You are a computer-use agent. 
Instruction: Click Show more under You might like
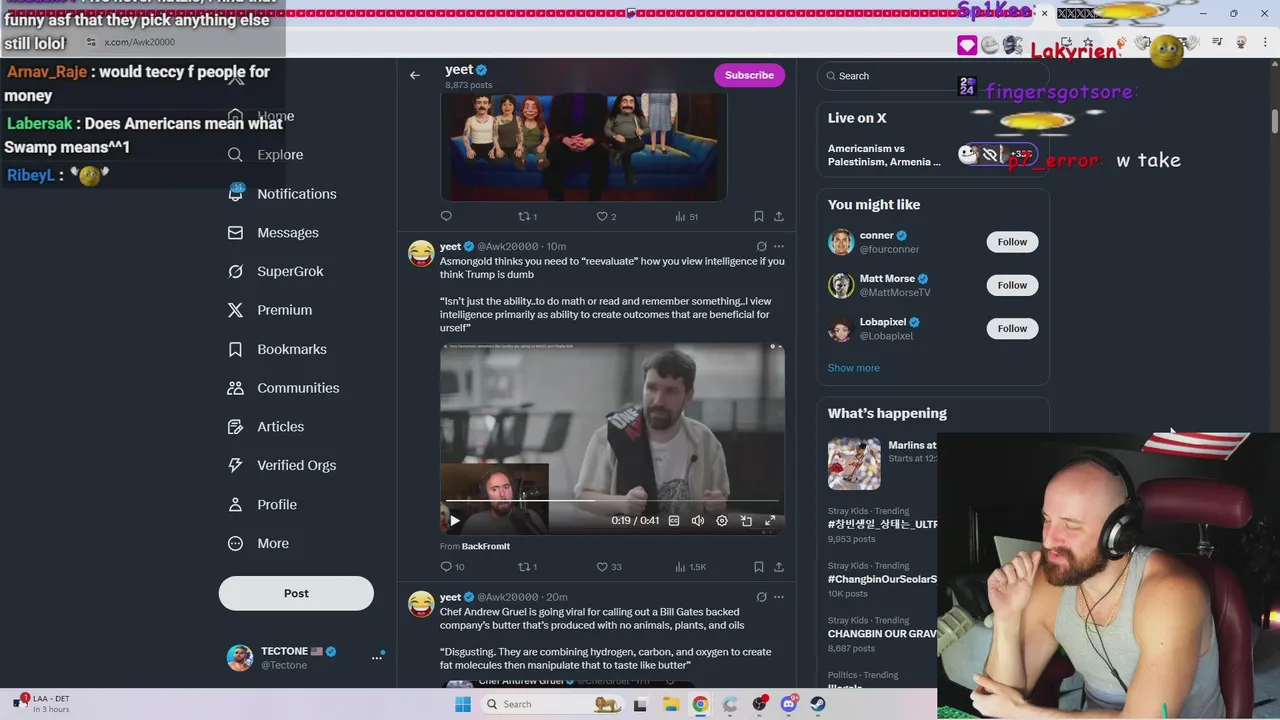click(x=853, y=368)
